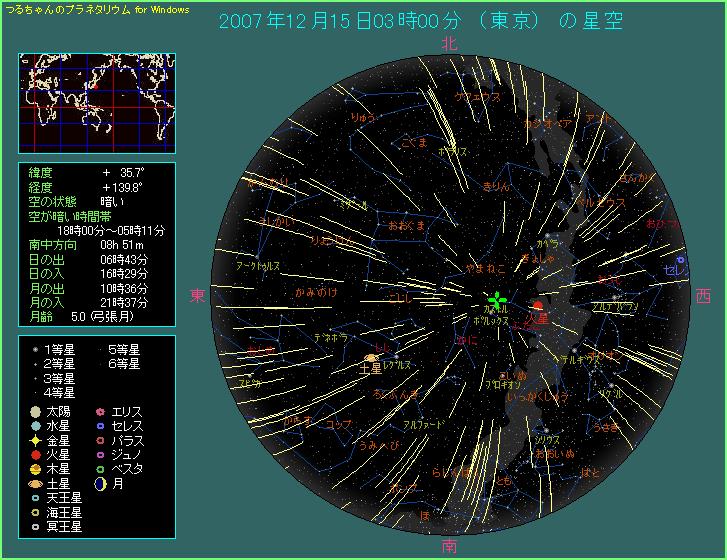Click the Venus (金星) star icon in legend
This screenshot has height=560, width=727.
pyautogui.click(x=35, y=439)
